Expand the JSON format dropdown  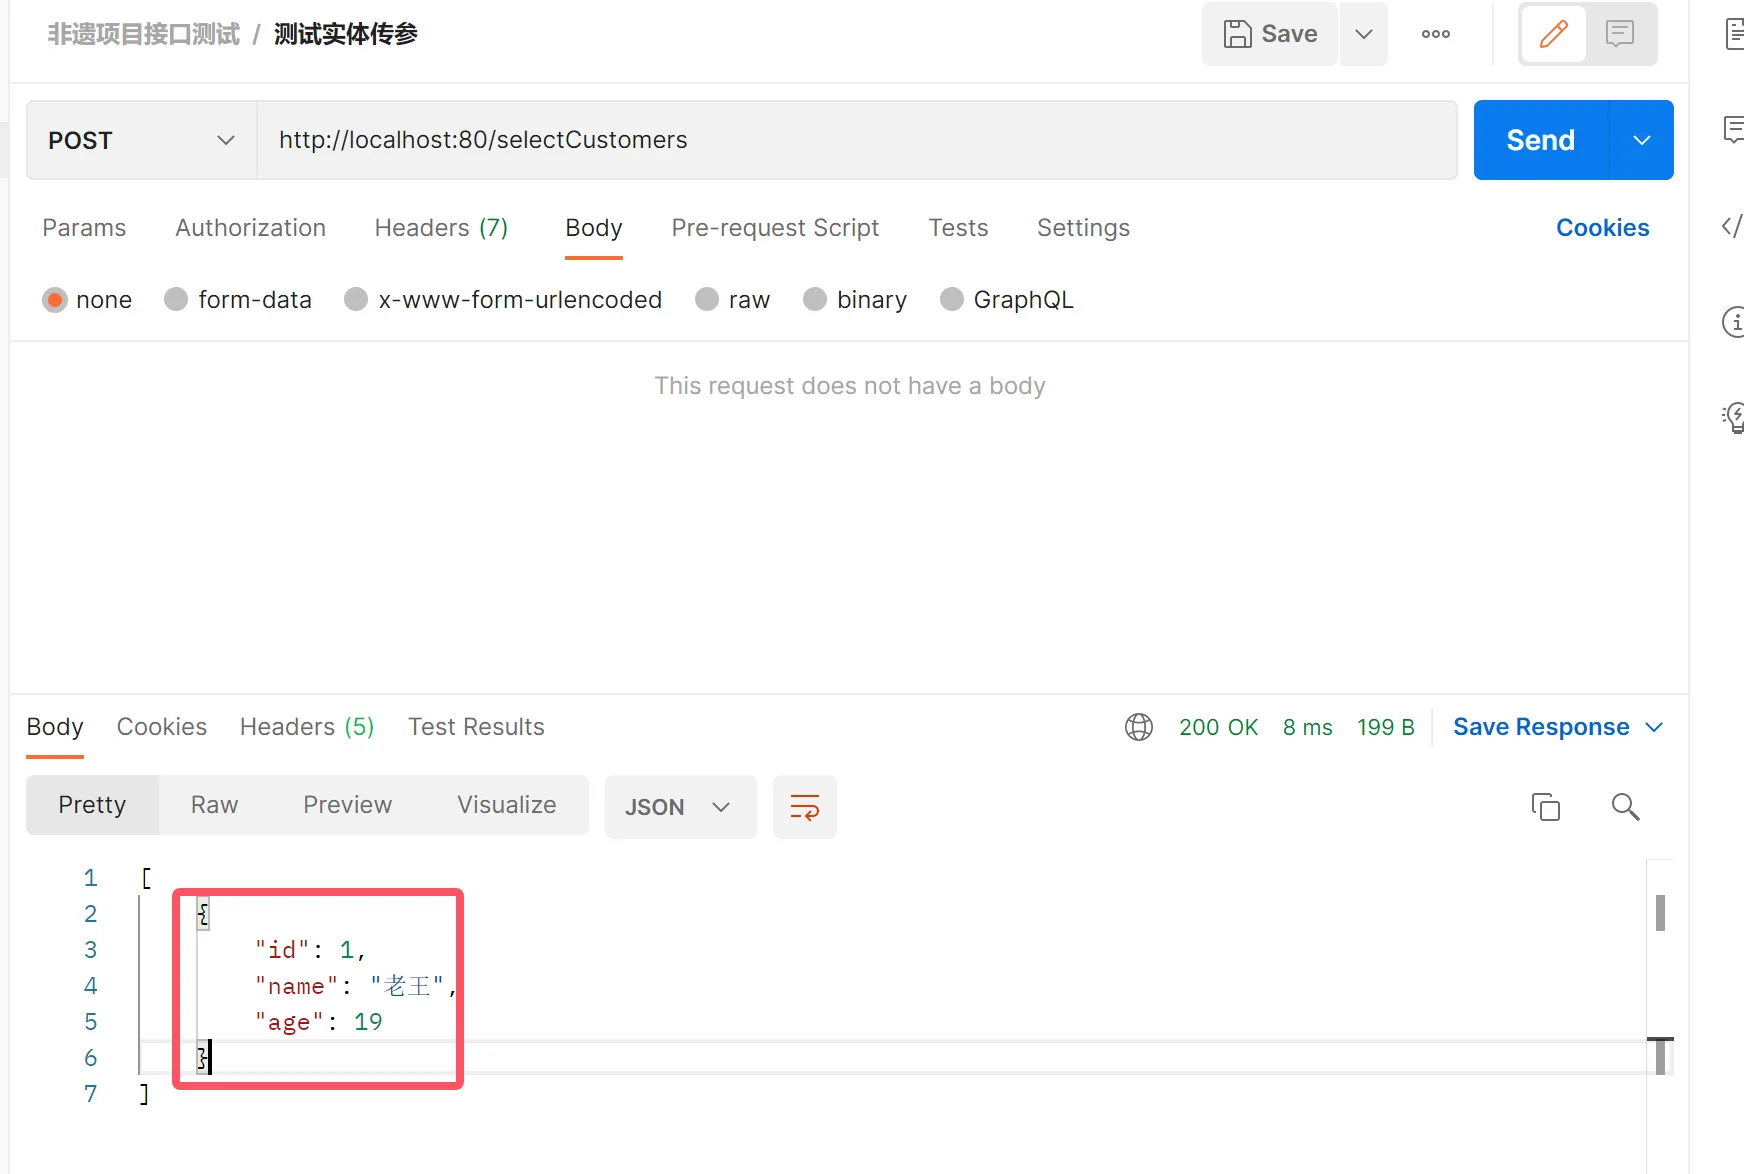tap(680, 807)
